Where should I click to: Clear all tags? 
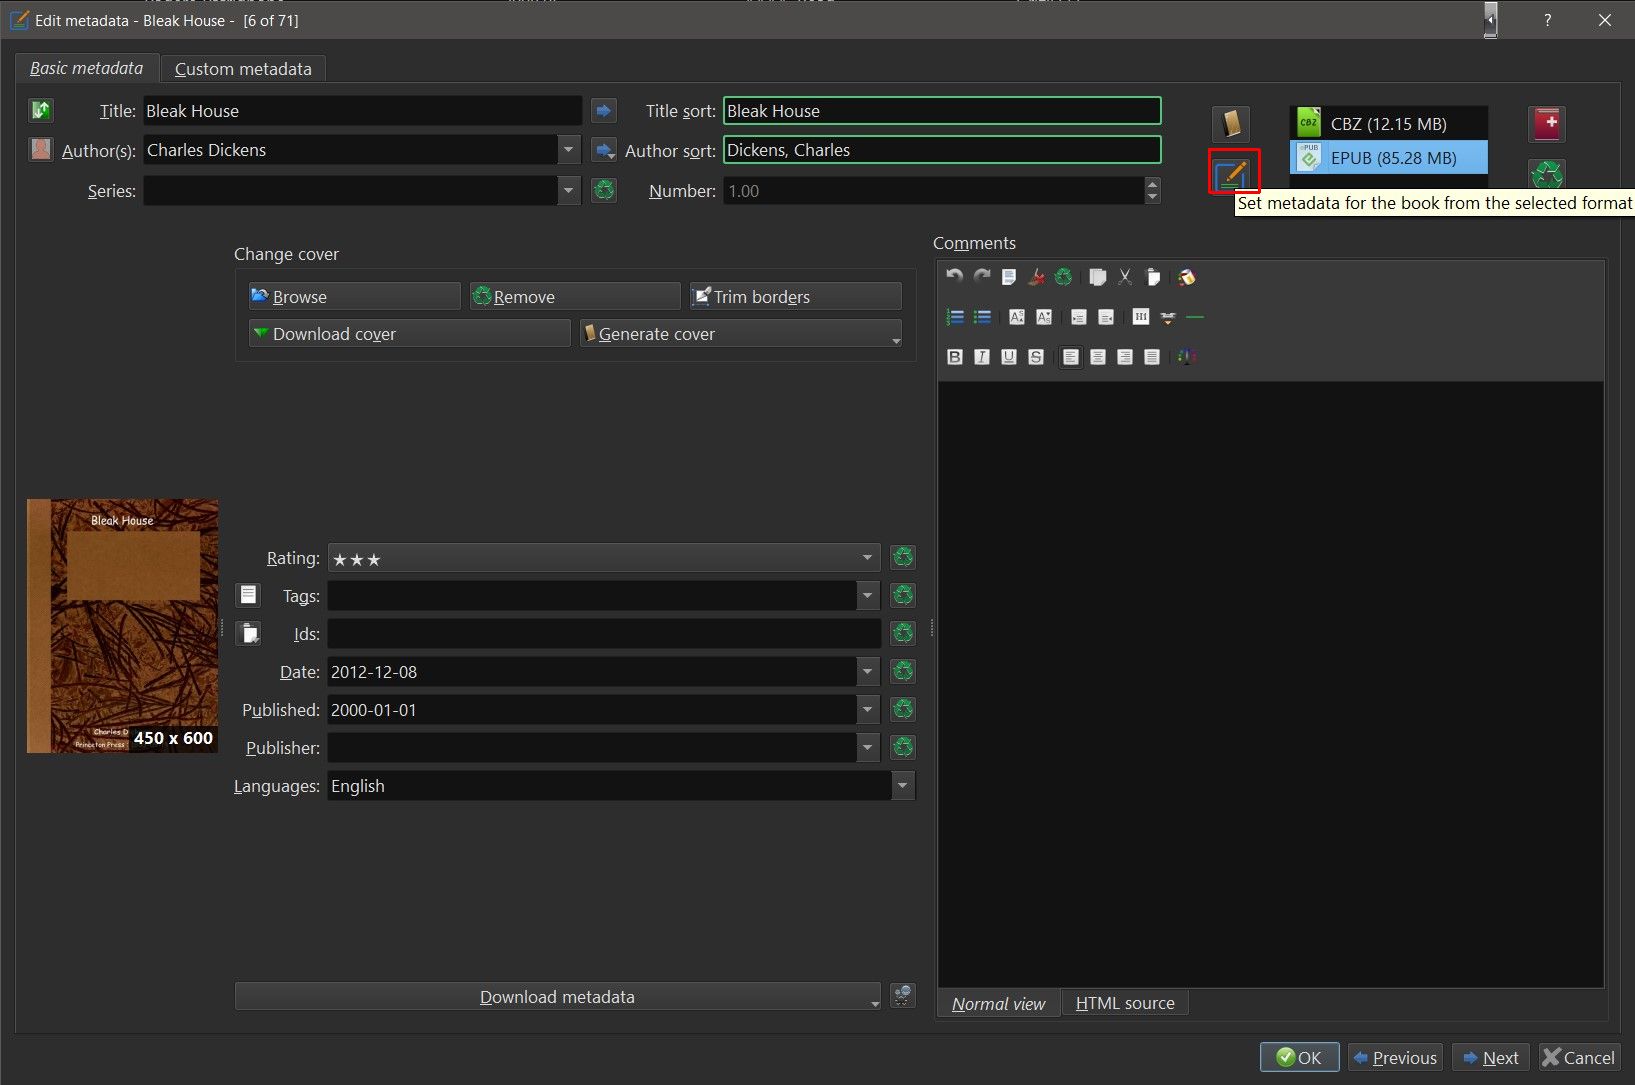pyautogui.click(x=903, y=595)
